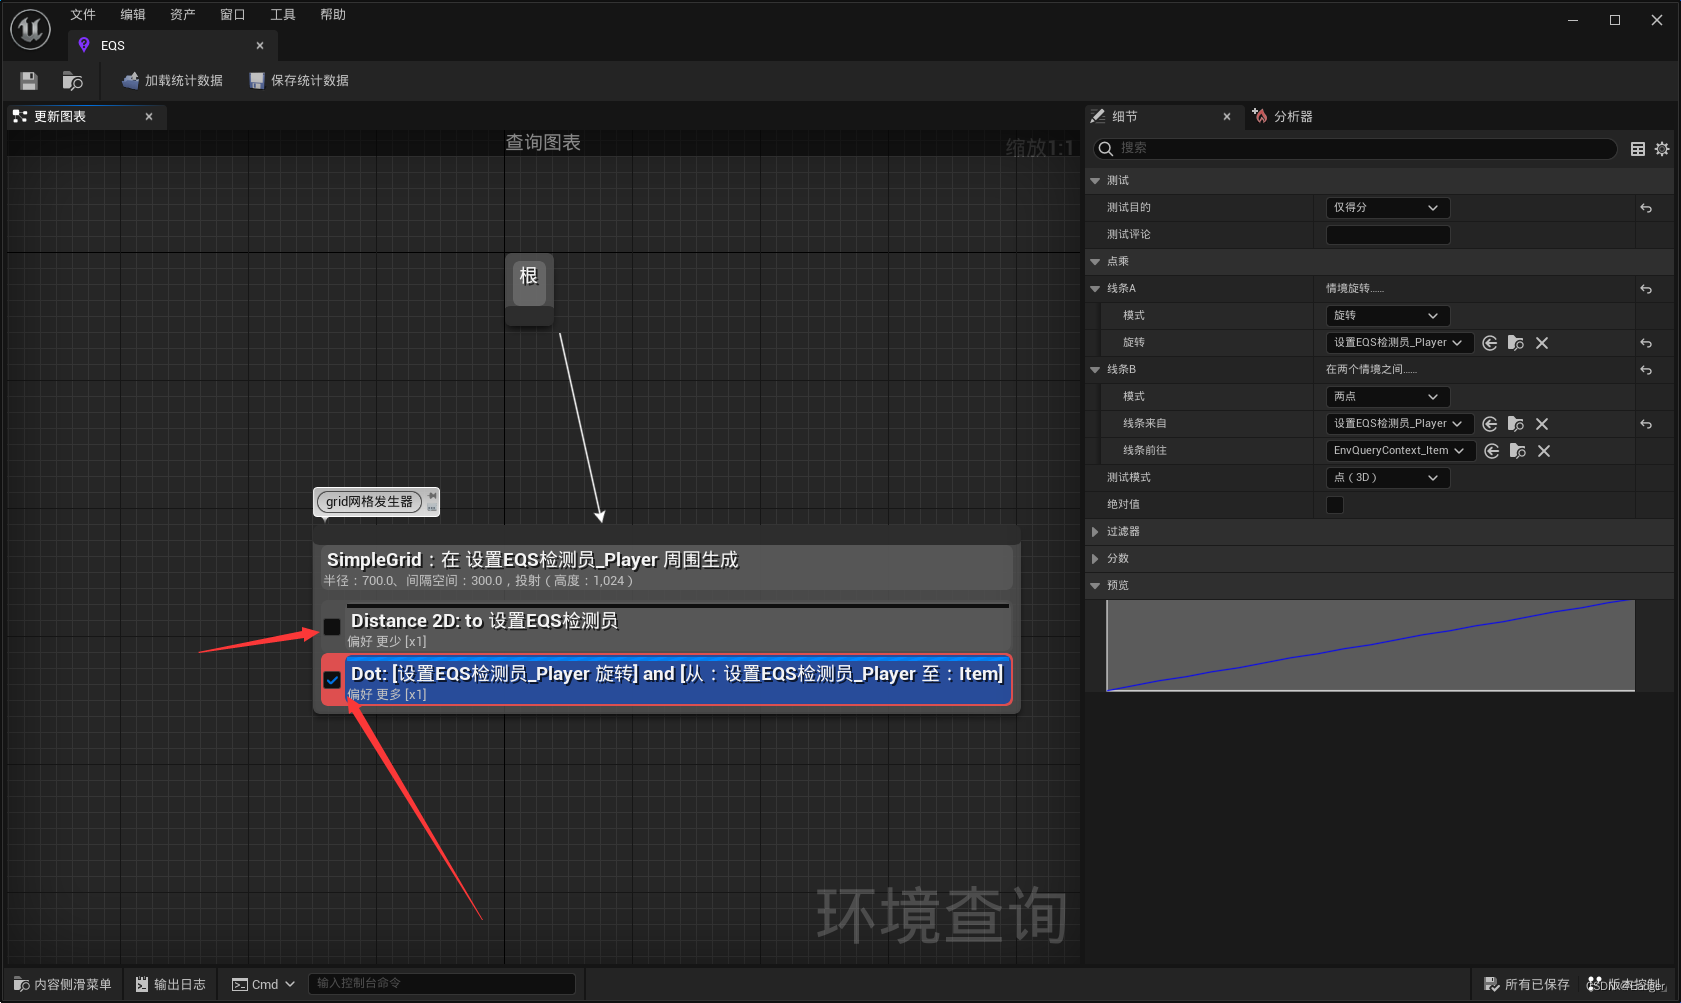Screen dimensions: 1681x1003
Task: Save the EQS asset
Action: point(28,80)
